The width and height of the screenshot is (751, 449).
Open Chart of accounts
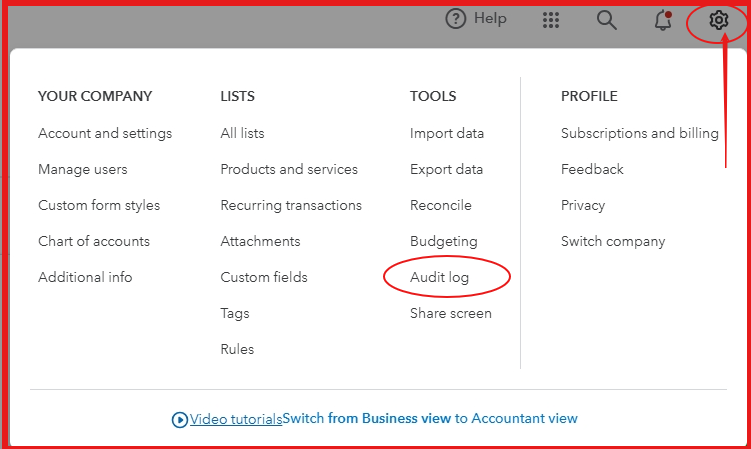94,241
